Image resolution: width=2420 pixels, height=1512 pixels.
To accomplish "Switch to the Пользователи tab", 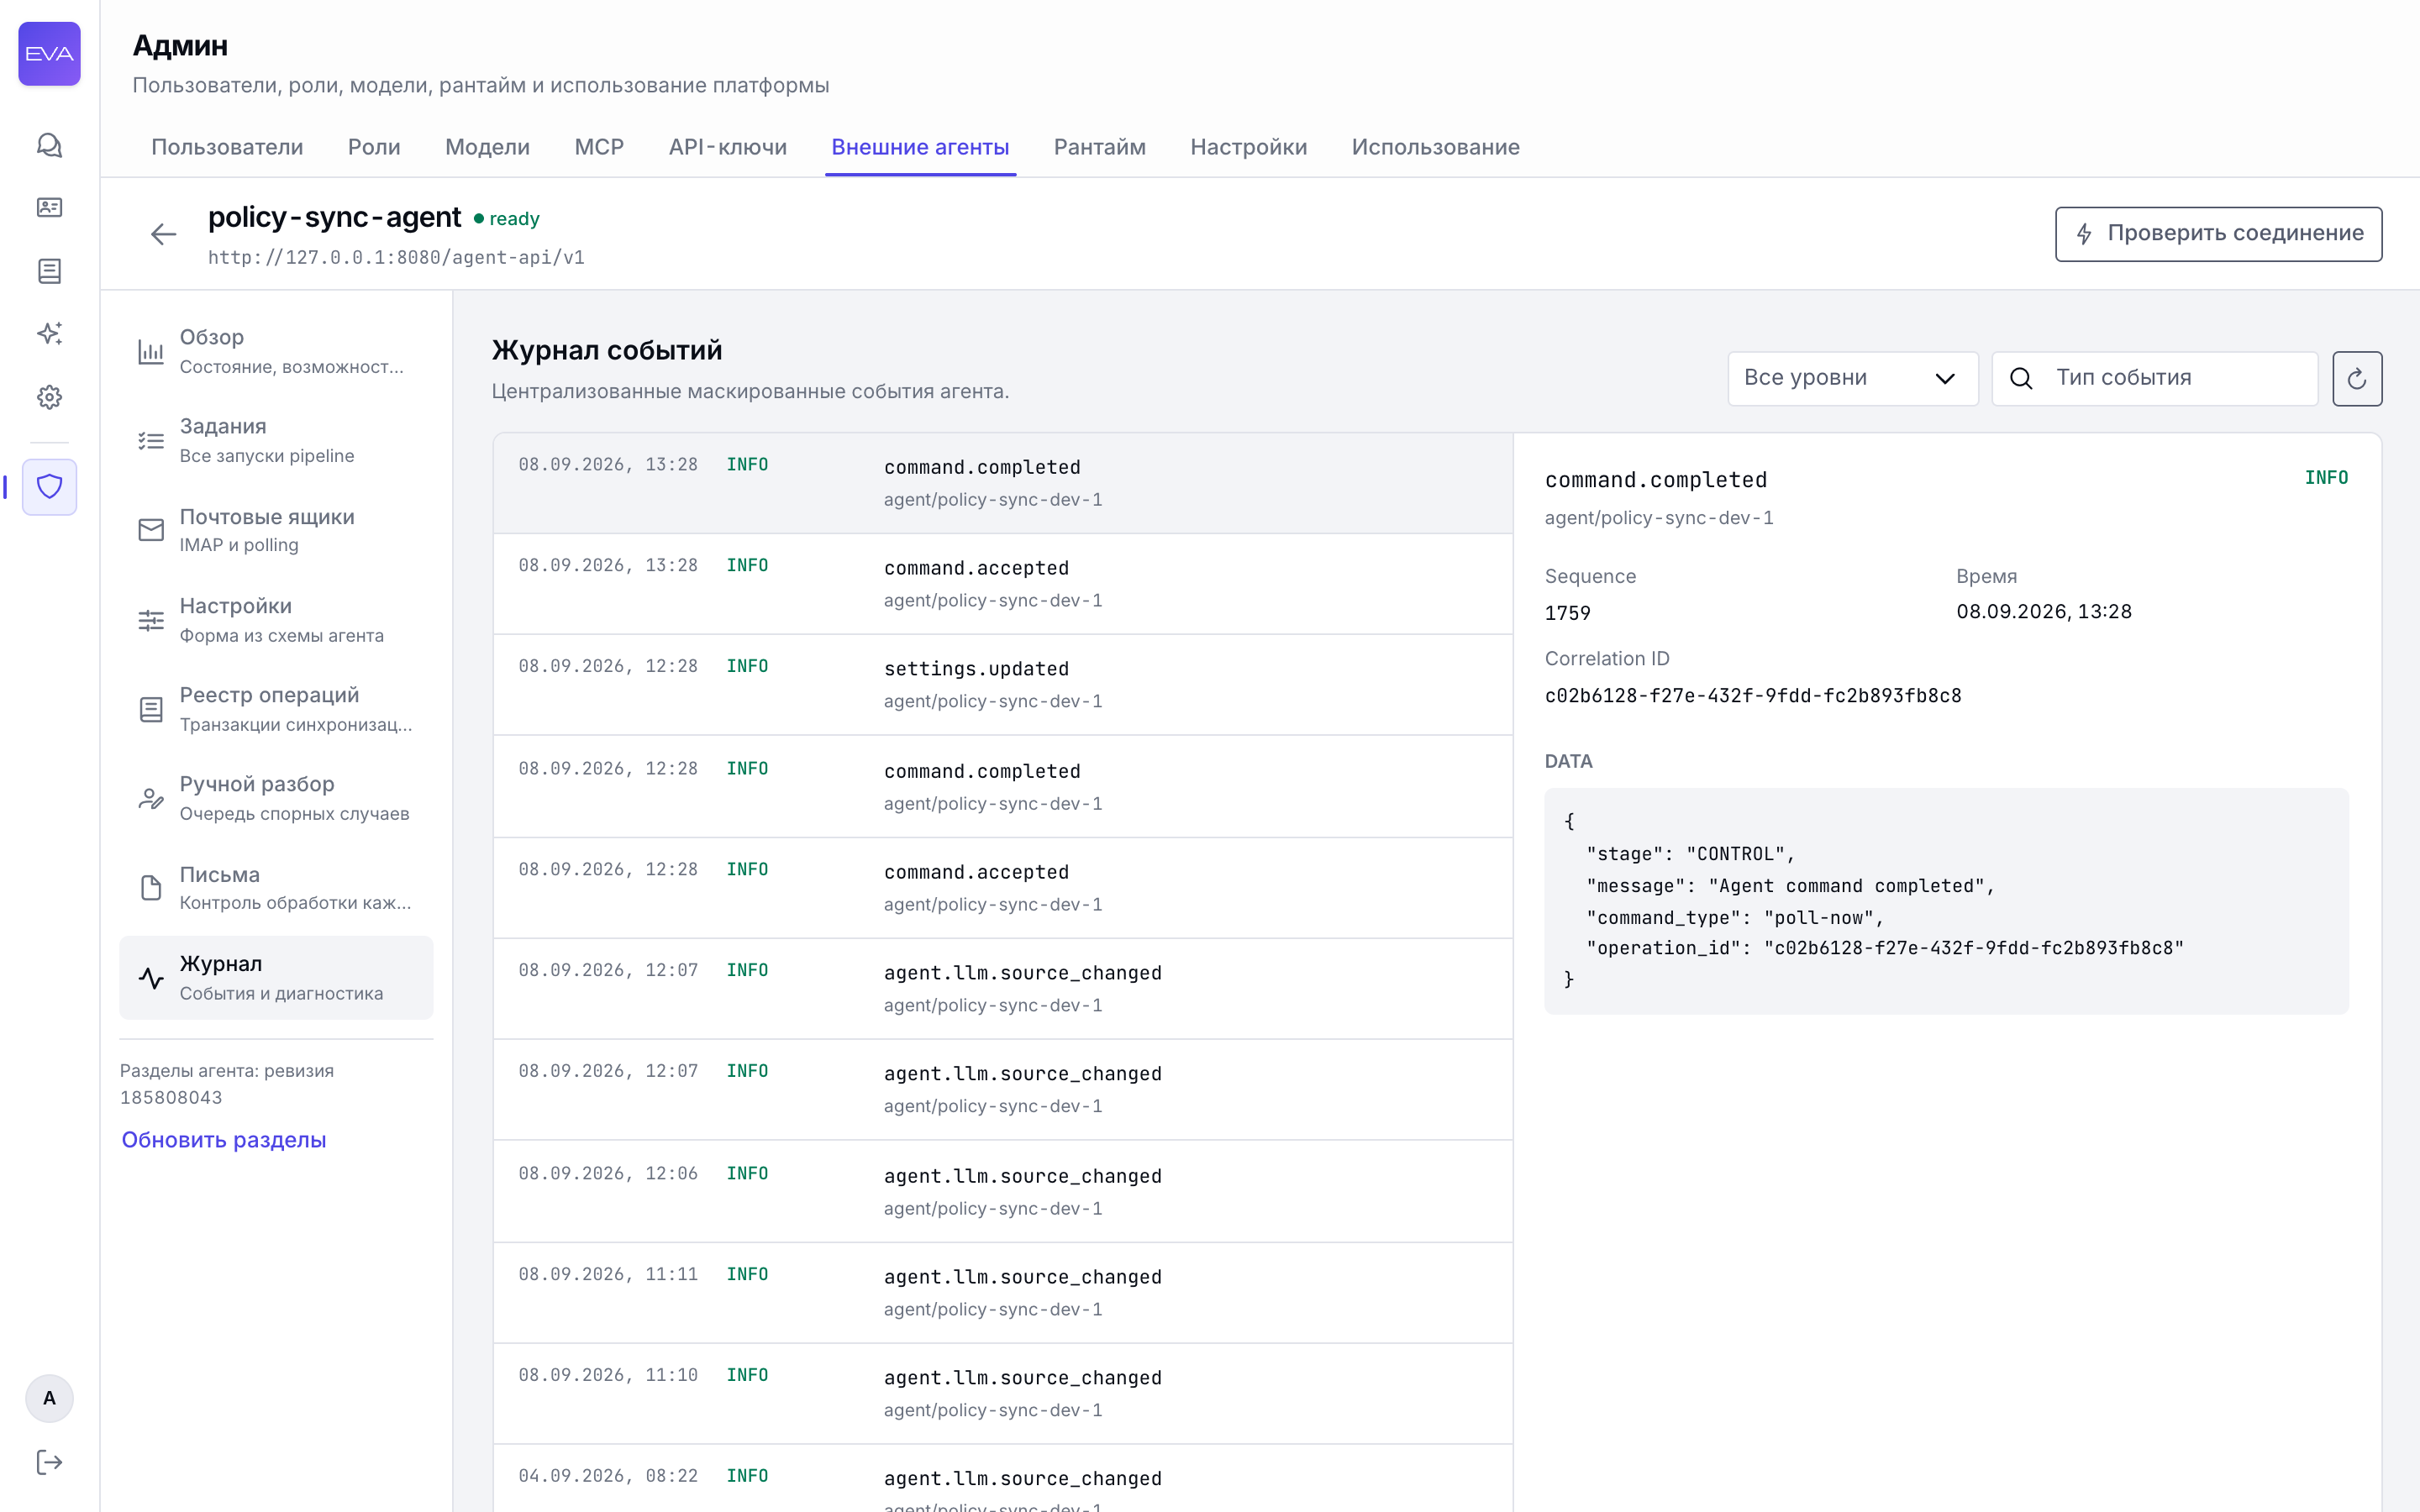I will 227,147.
